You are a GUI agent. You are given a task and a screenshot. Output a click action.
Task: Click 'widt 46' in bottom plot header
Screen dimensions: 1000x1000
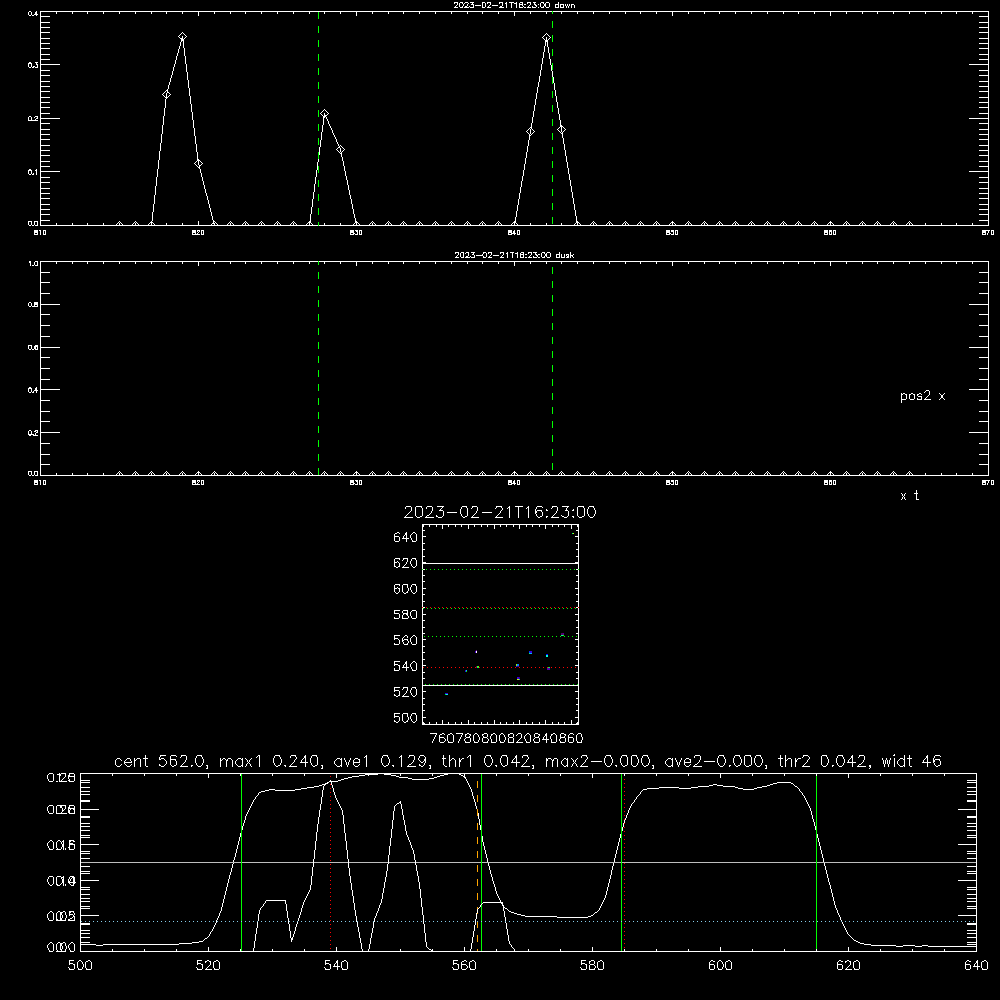(911, 761)
